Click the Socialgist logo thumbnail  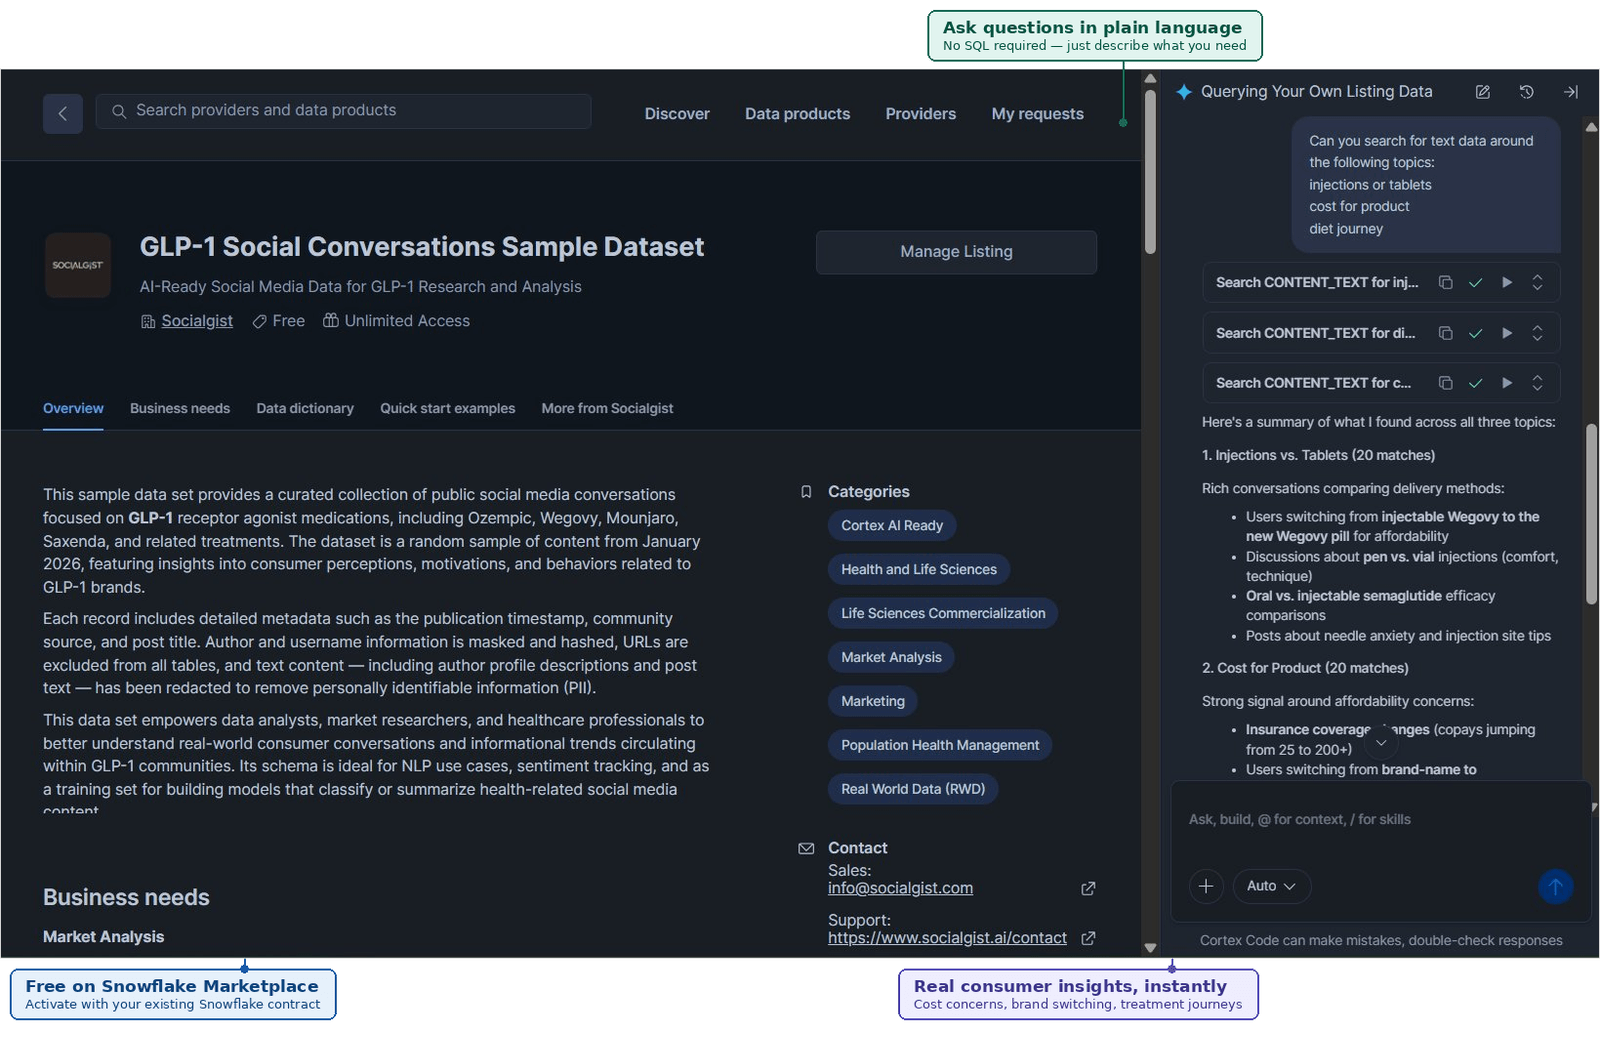78,265
